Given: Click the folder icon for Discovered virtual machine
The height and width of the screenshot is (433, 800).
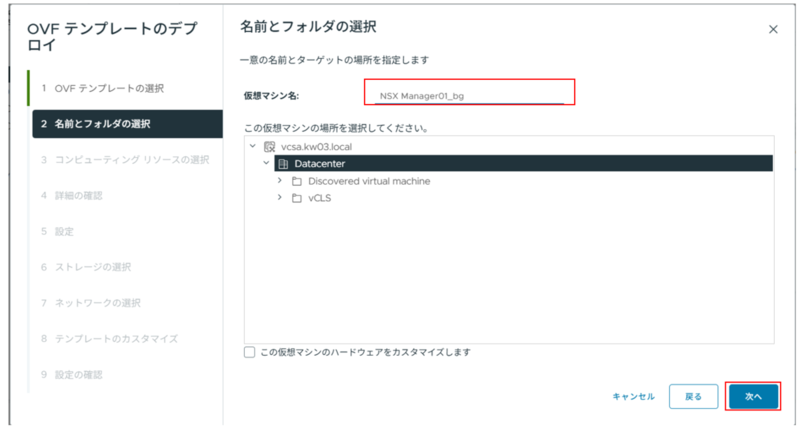Looking at the screenshot, I should coord(296,181).
